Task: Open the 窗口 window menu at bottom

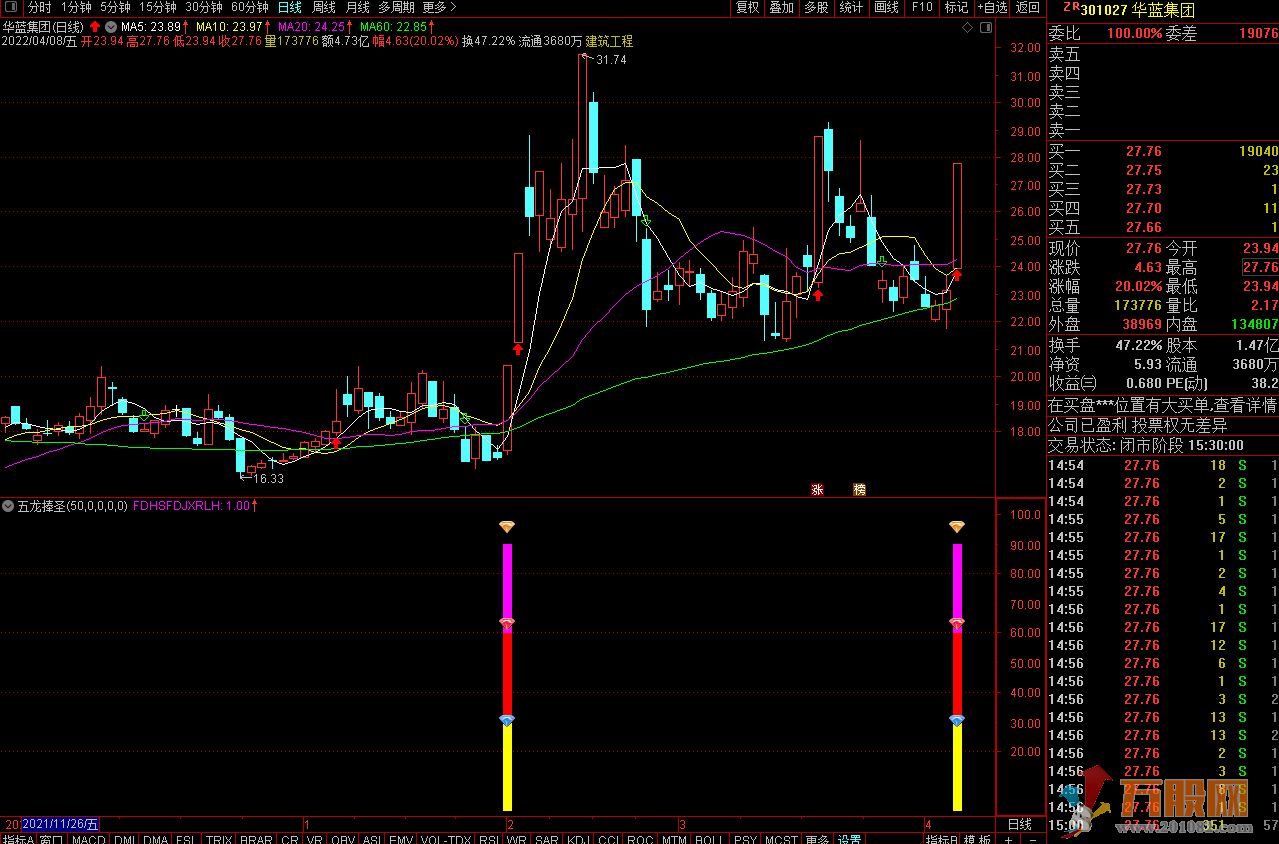Action: click(52, 839)
